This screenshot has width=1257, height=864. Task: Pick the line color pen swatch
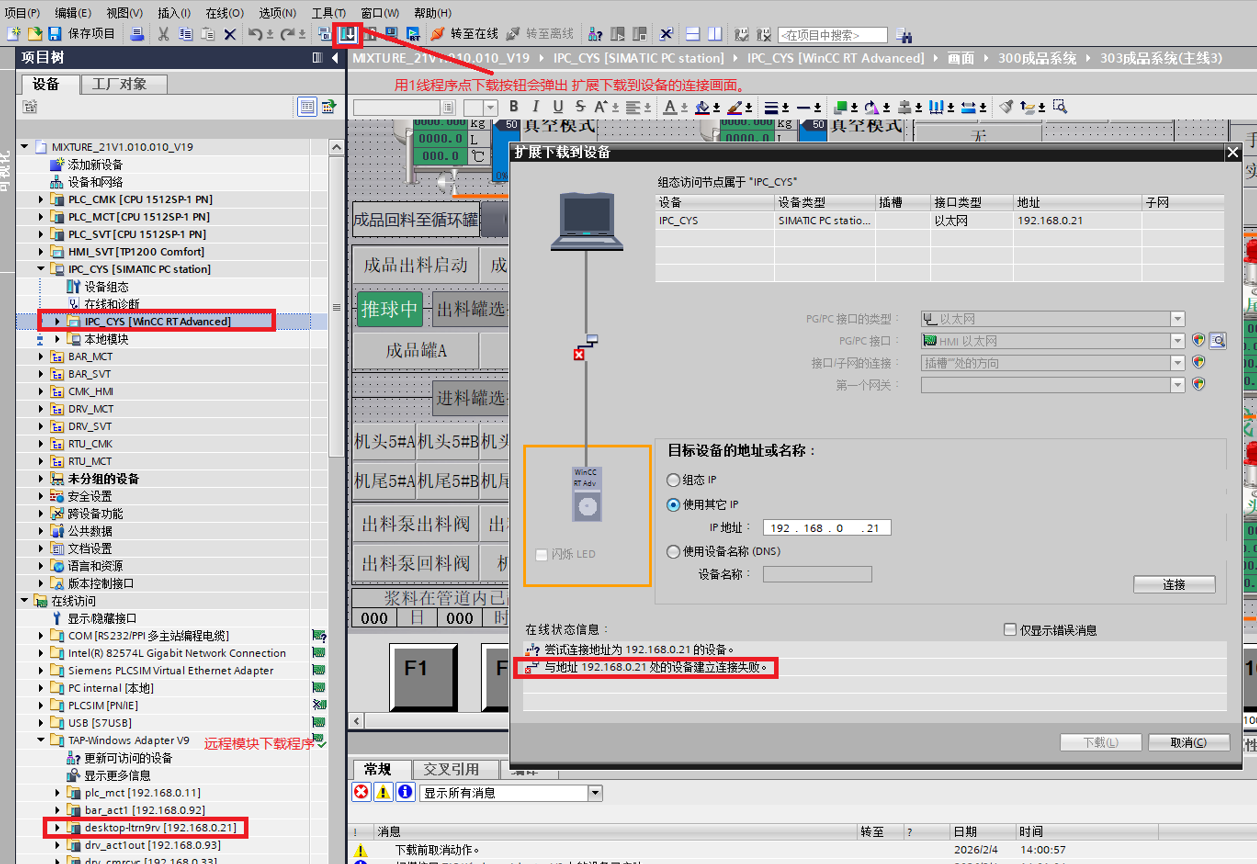pos(735,107)
